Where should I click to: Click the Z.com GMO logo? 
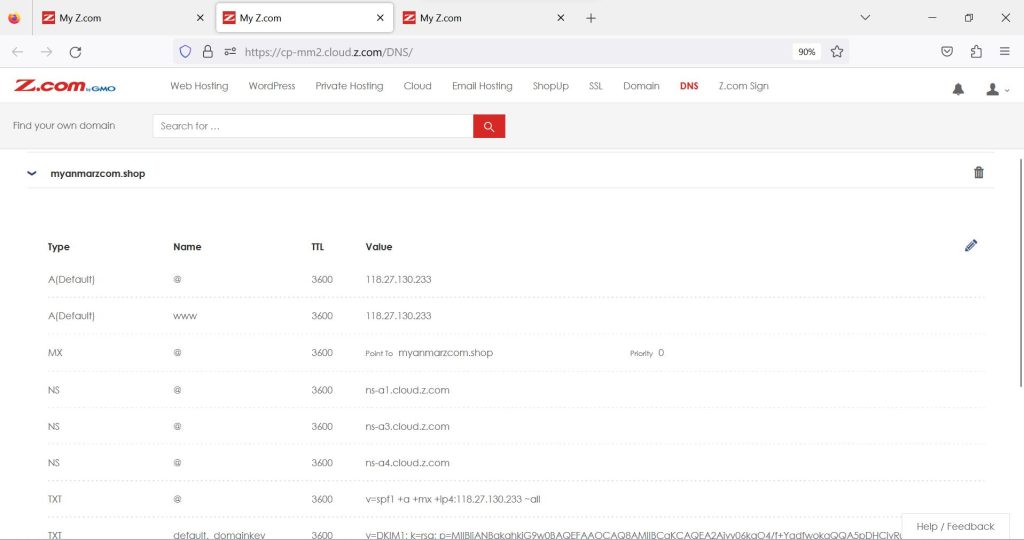click(65, 86)
